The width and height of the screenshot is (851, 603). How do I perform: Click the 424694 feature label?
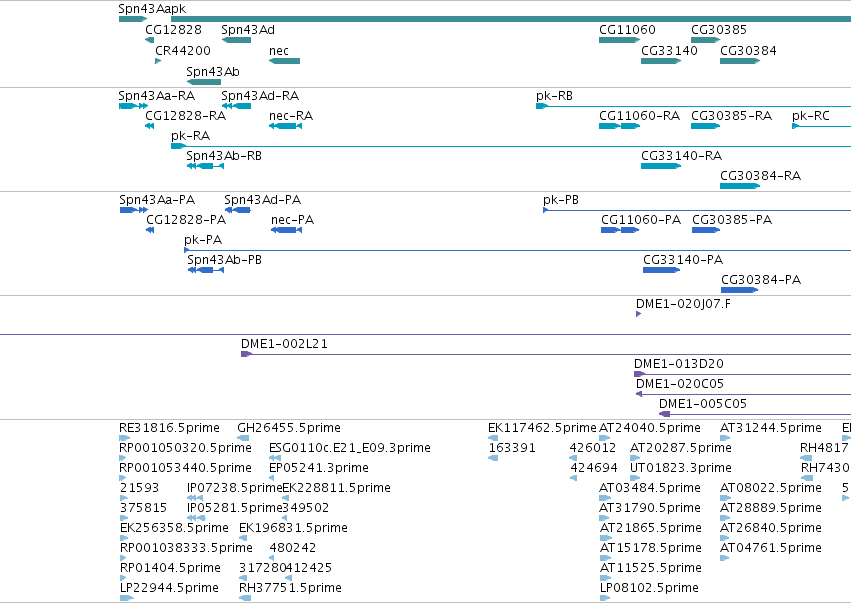(594, 468)
